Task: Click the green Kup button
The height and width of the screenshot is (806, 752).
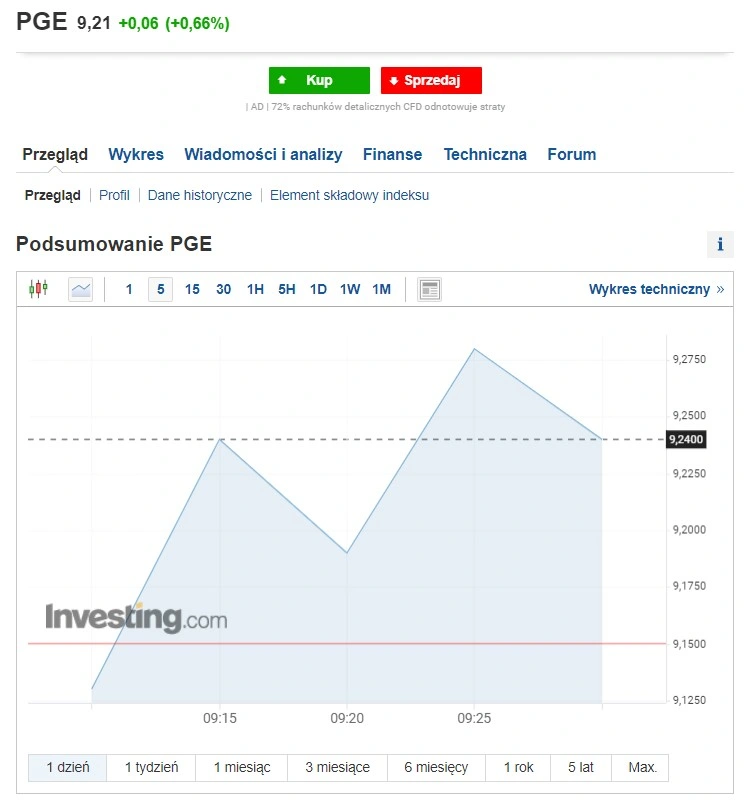Action: (x=319, y=80)
